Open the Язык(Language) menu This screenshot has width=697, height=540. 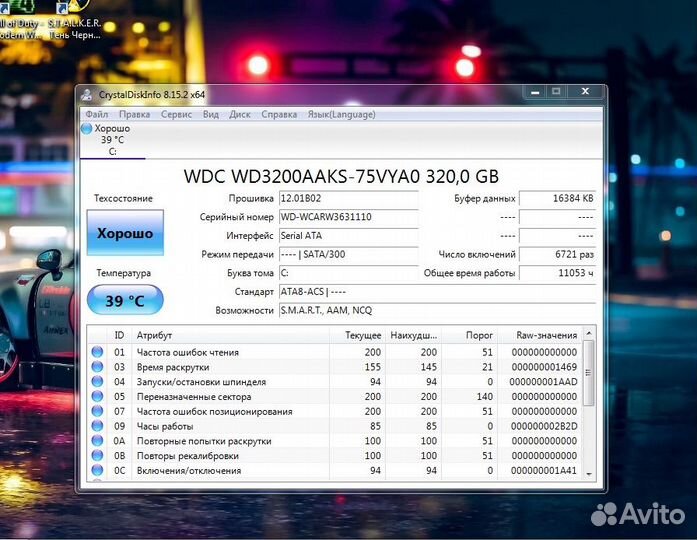tap(341, 115)
